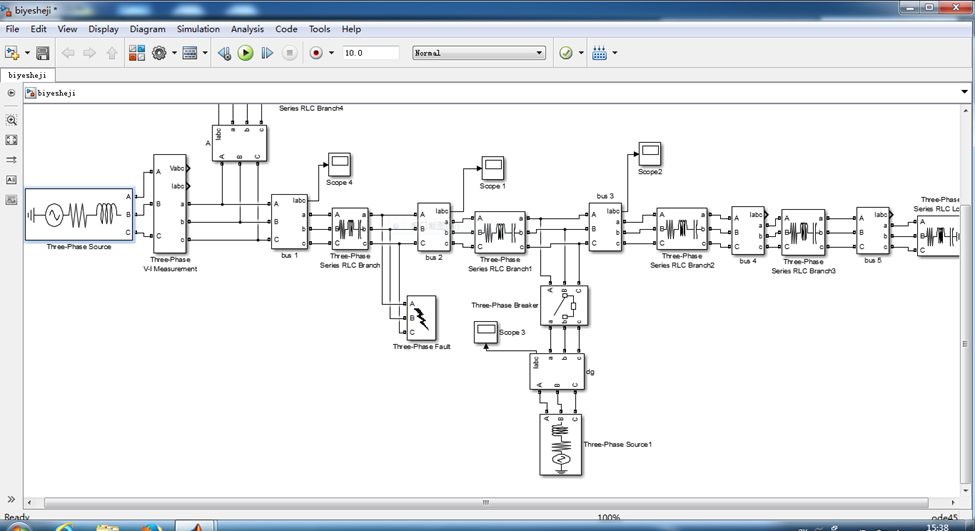The image size is (975, 531).
Task: Open the Library Browser icon
Action: [137, 53]
